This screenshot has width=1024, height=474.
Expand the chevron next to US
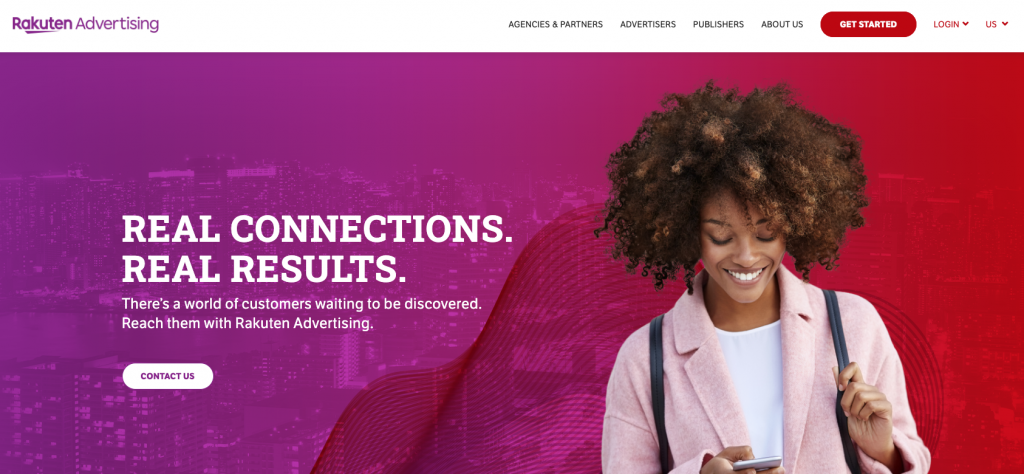click(x=1004, y=24)
